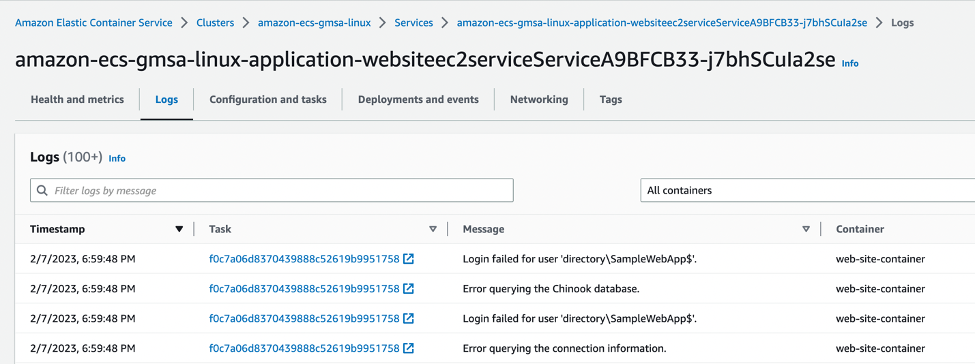Click the magnifier icon in the filter box
Viewport: 977px width, 364px height.
[x=42, y=190]
